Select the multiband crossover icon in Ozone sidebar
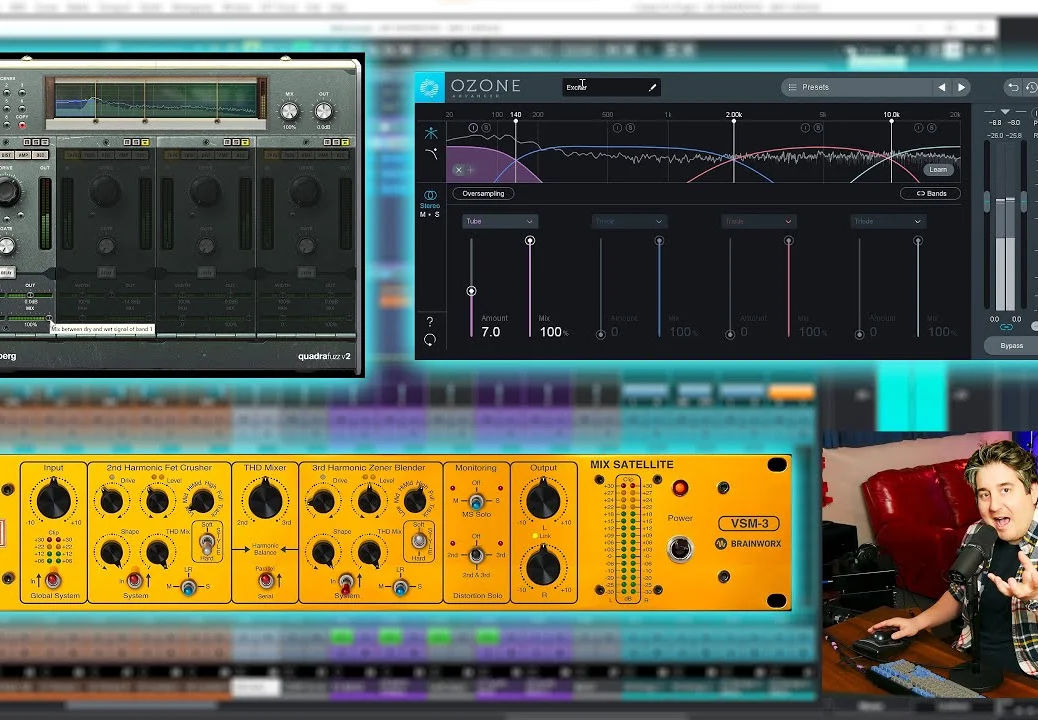The image size is (1038, 720). click(431, 133)
